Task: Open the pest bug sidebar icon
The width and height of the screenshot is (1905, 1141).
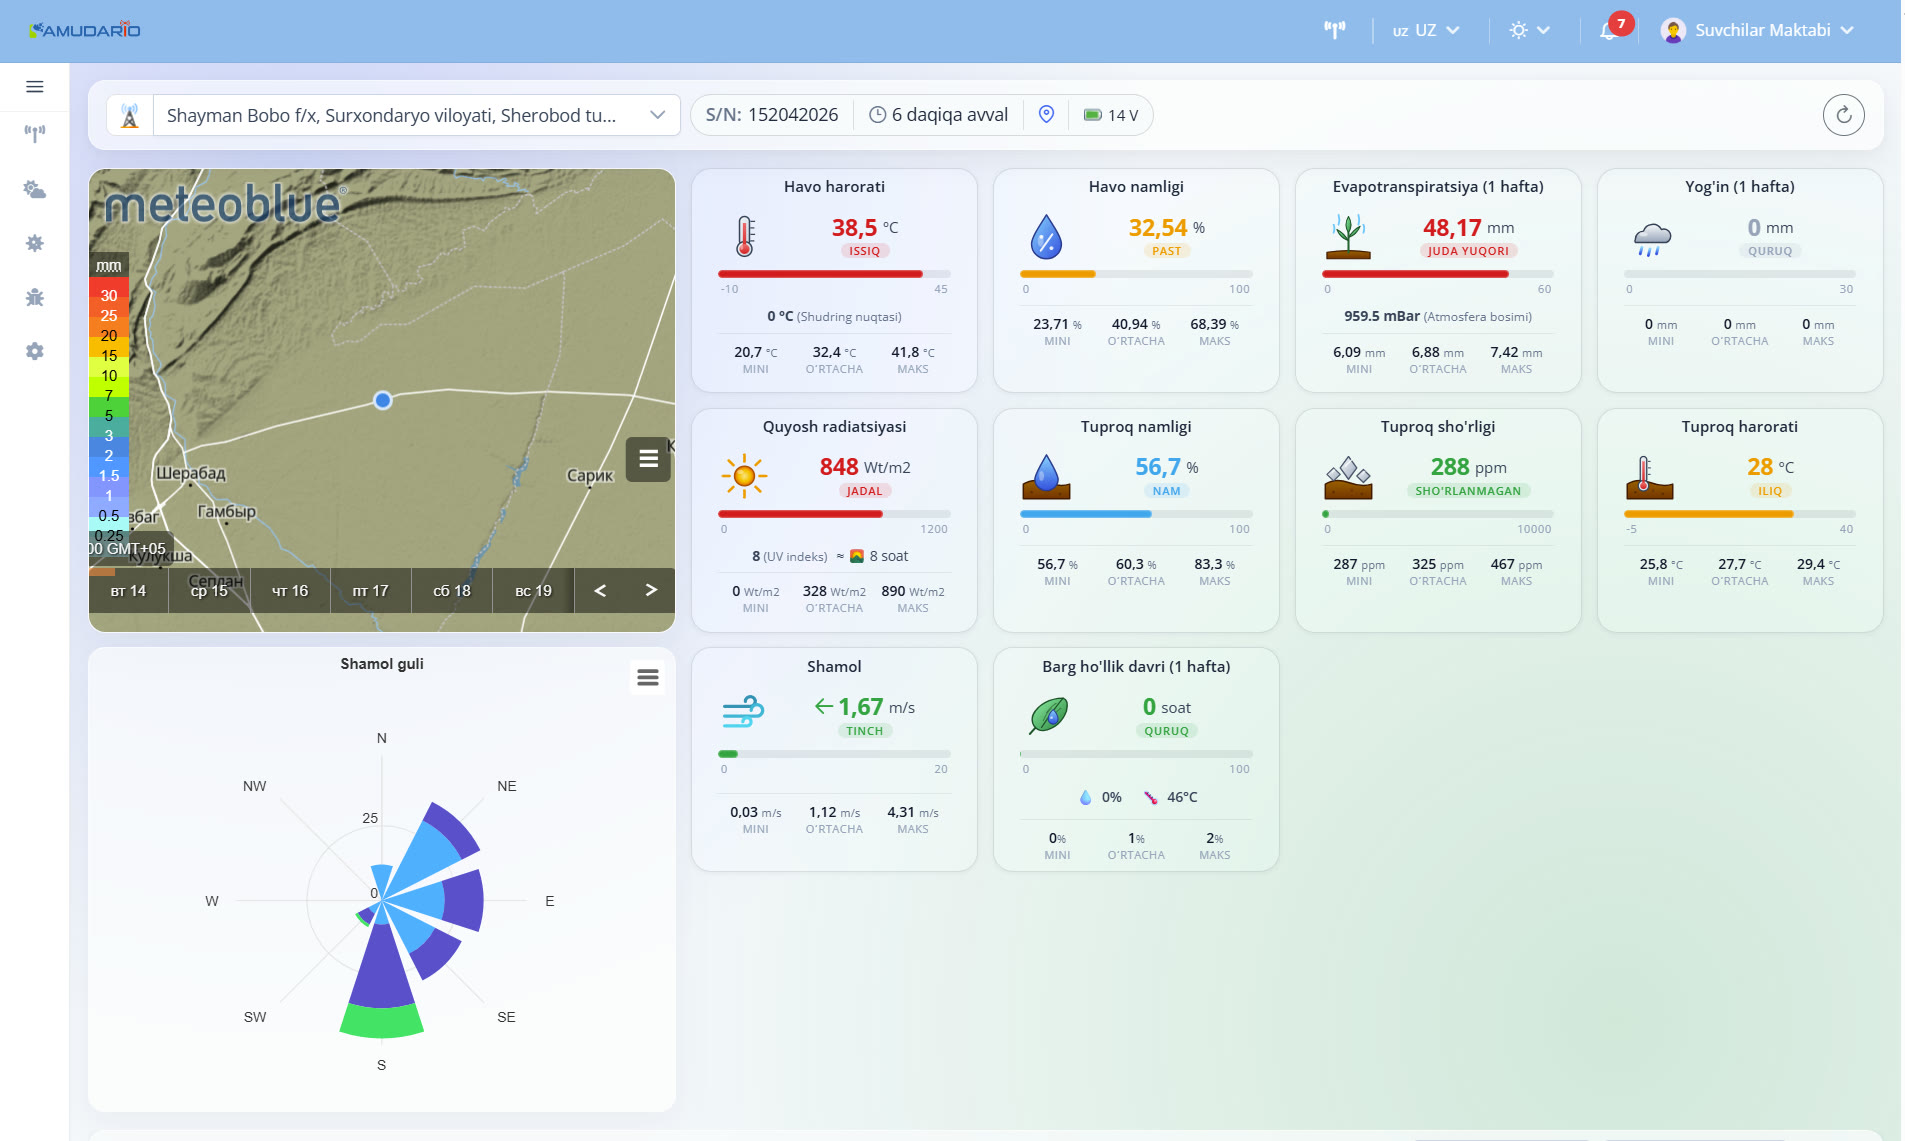Action: pyautogui.click(x=35, y=297)
